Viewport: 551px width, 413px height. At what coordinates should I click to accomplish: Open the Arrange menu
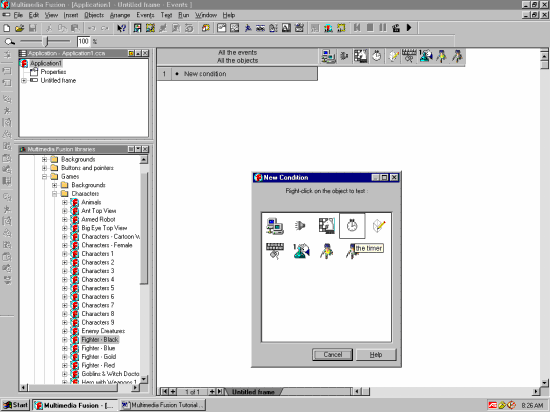point(120,15)
